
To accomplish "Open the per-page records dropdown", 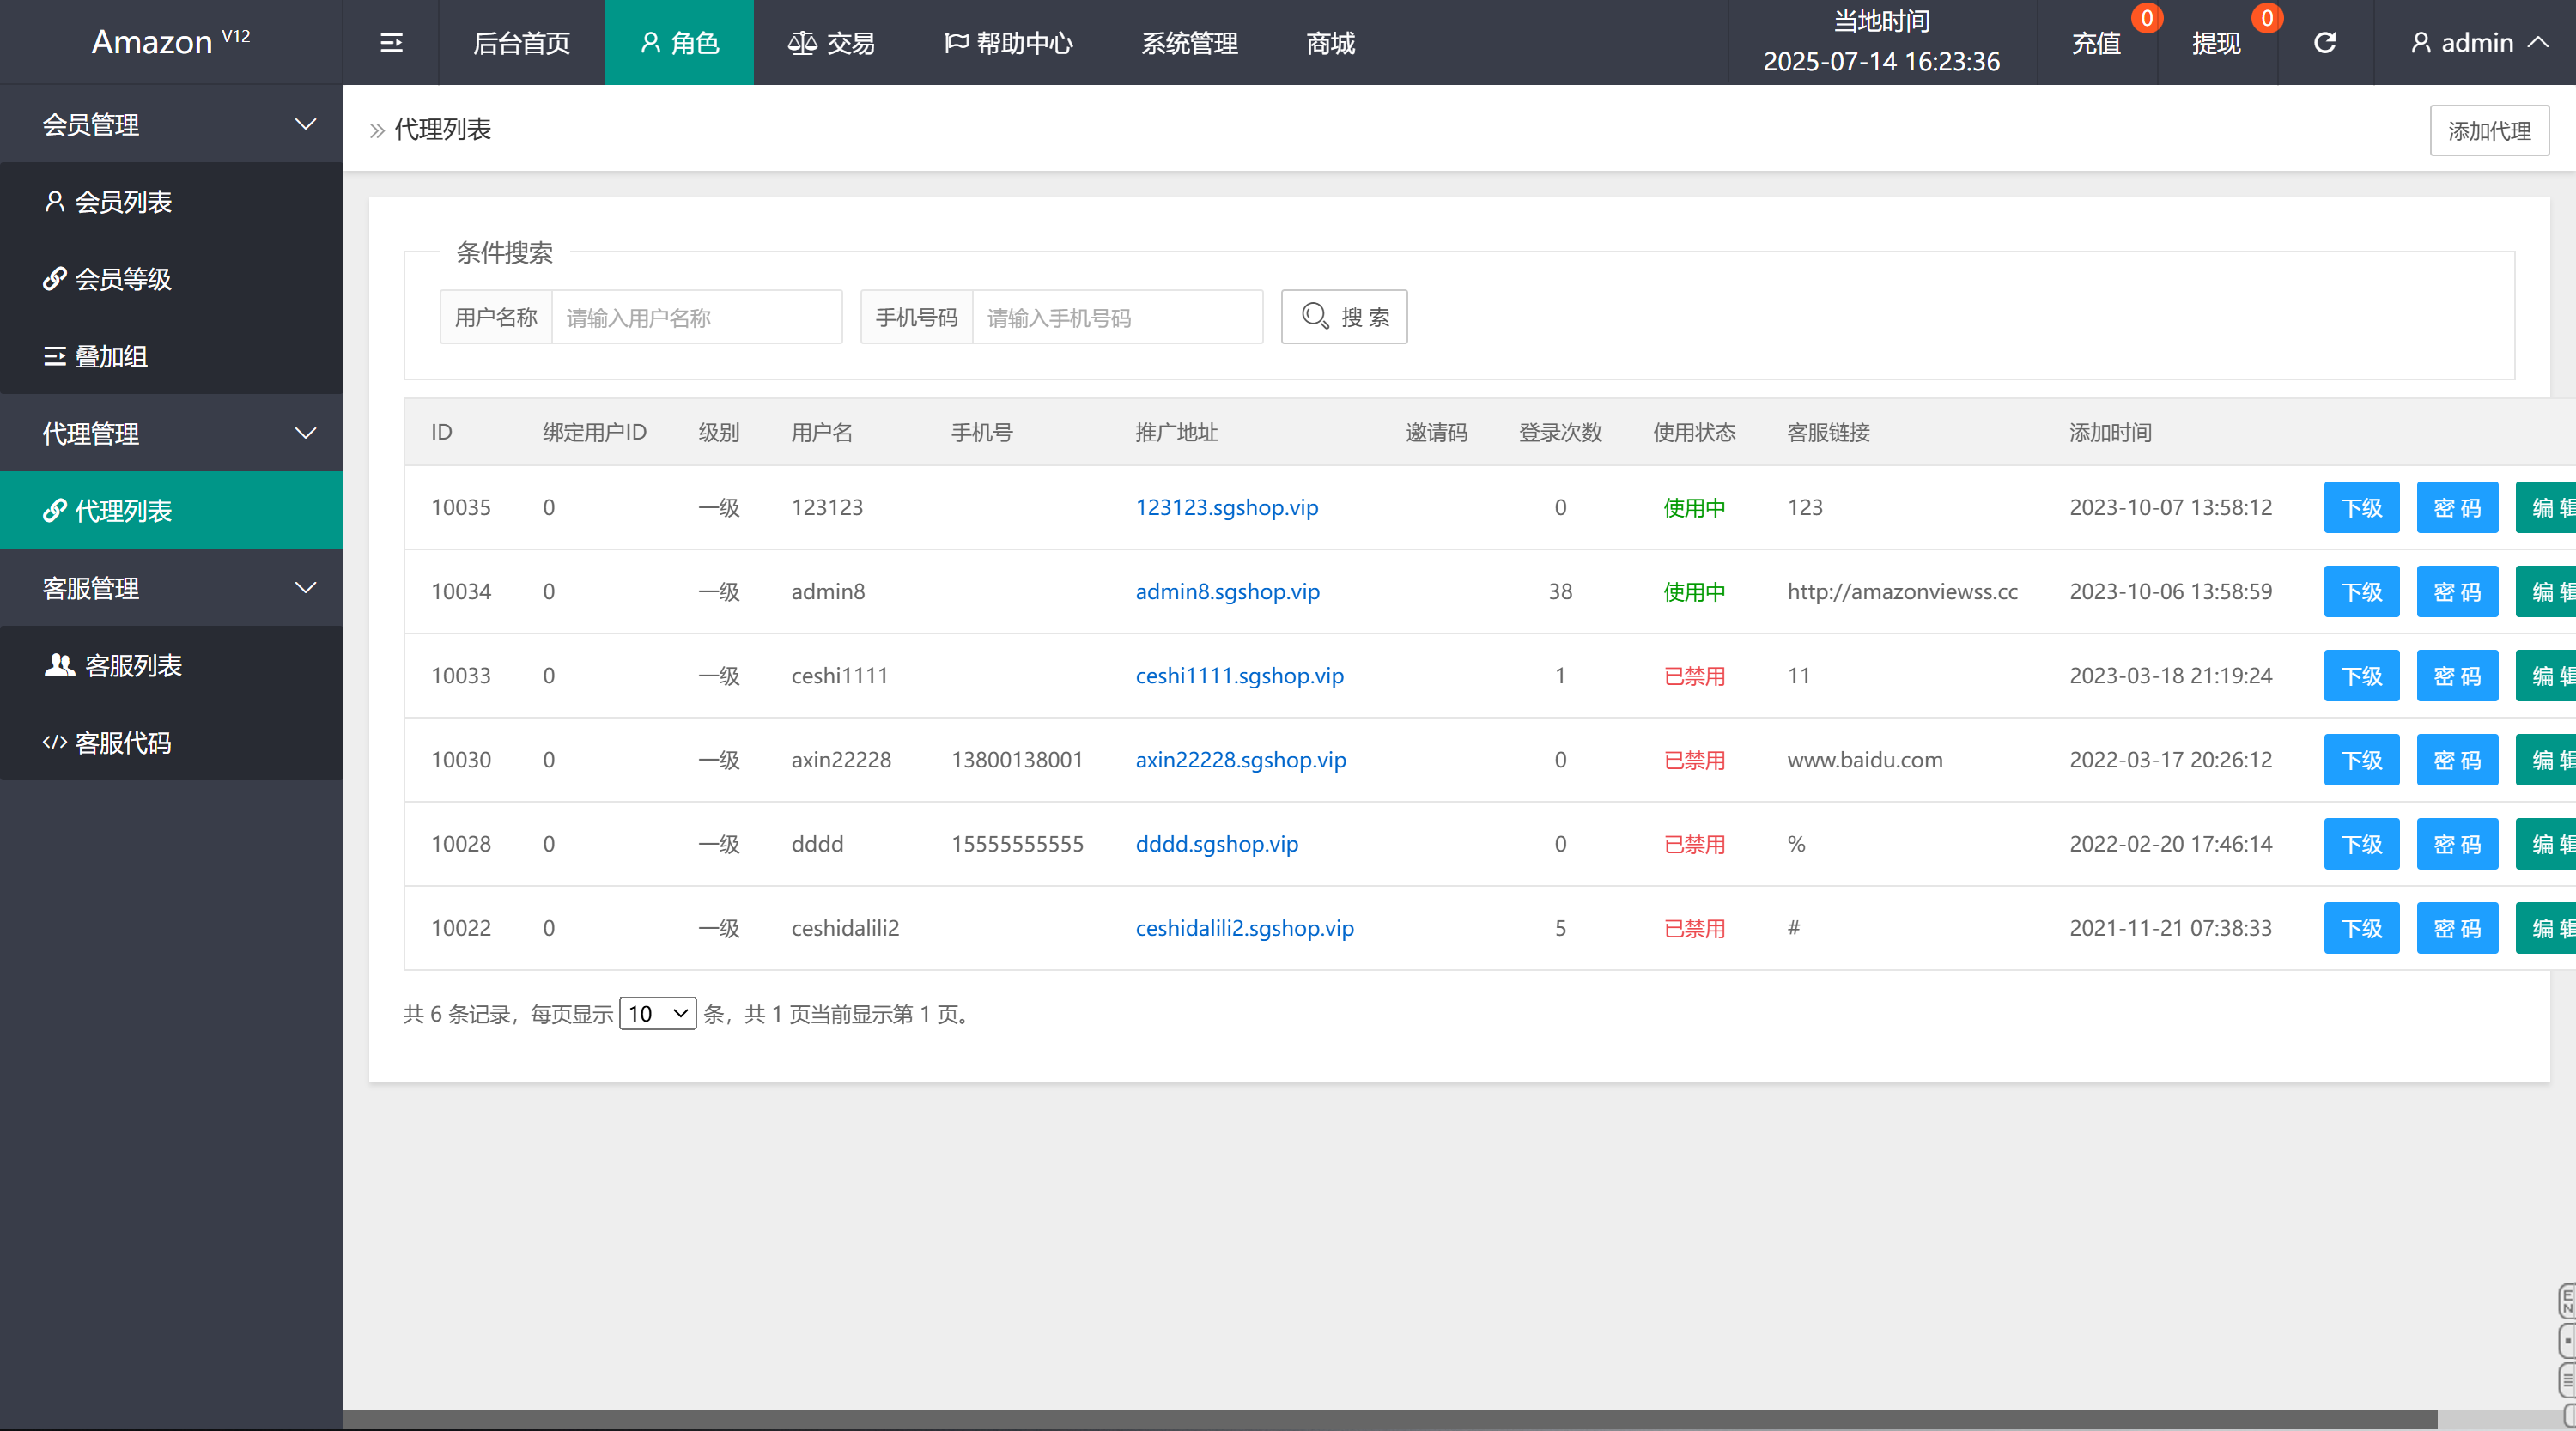I will (658, 1014).
